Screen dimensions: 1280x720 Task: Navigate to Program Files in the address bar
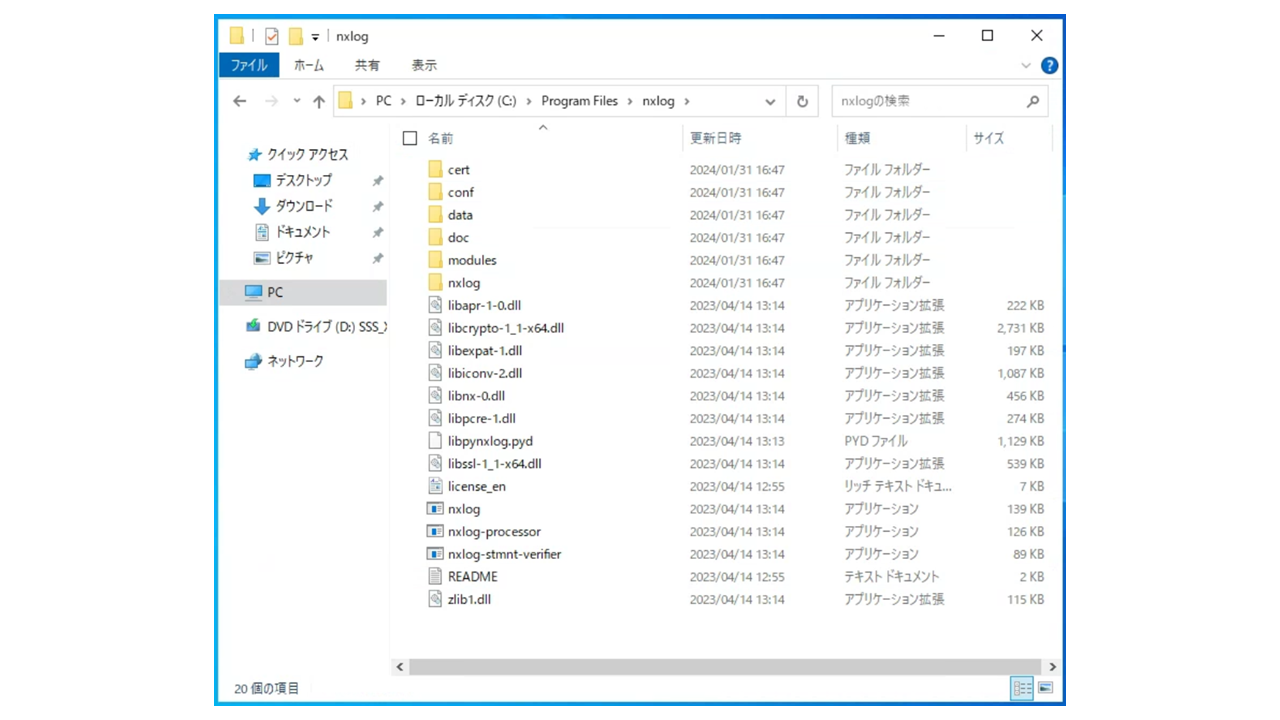coord(580,101)
